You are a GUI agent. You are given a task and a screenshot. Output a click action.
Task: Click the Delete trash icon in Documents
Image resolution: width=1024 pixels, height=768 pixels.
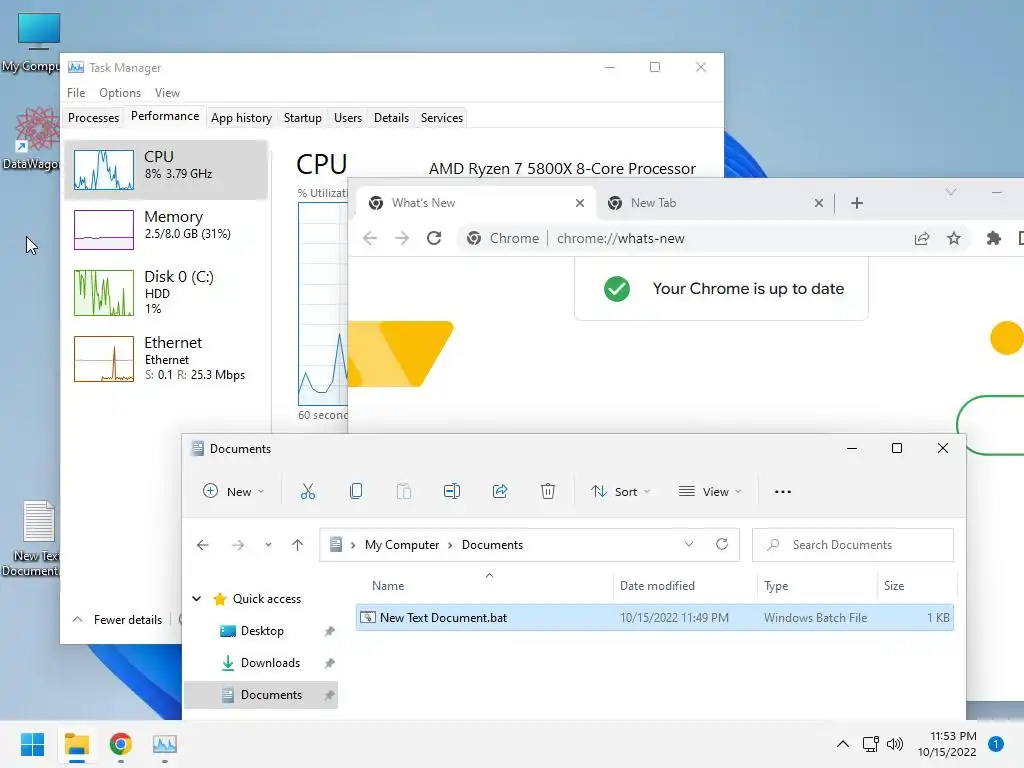pos(548,492)
